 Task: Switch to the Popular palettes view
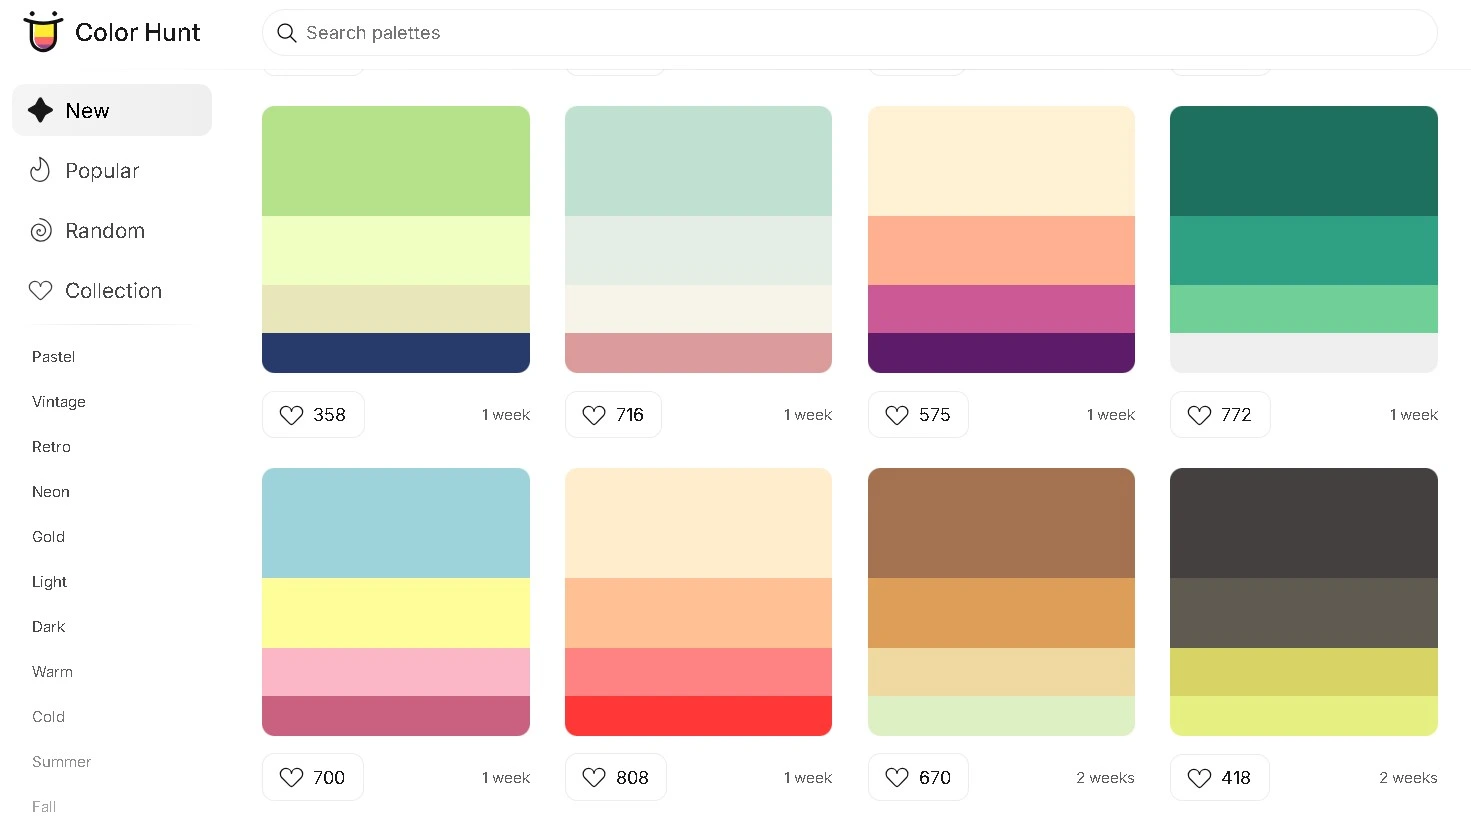point(102,170)
